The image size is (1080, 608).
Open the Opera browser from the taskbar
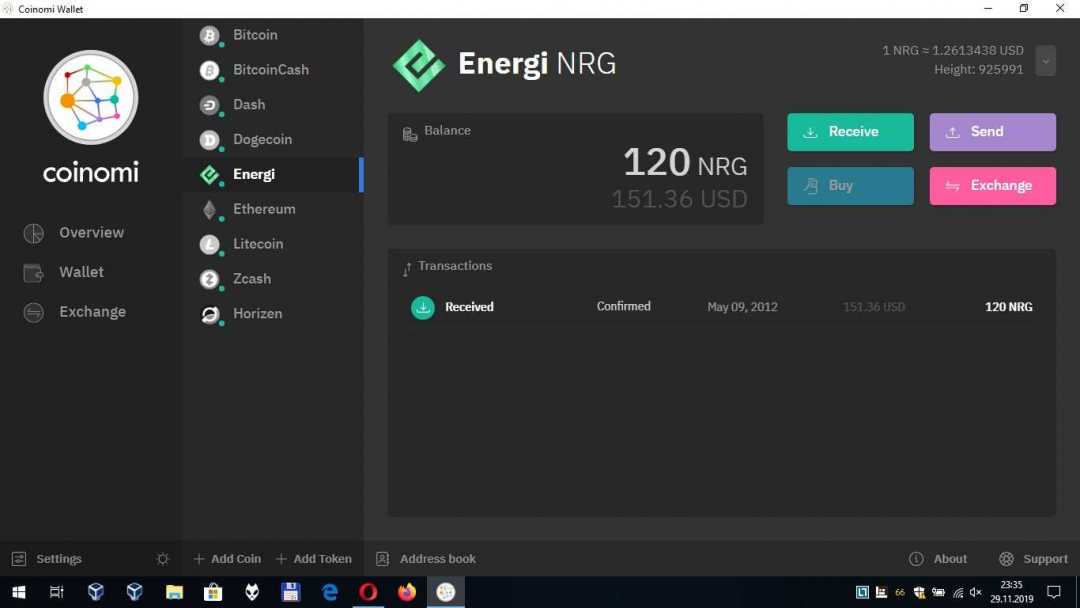click(368, 591)
